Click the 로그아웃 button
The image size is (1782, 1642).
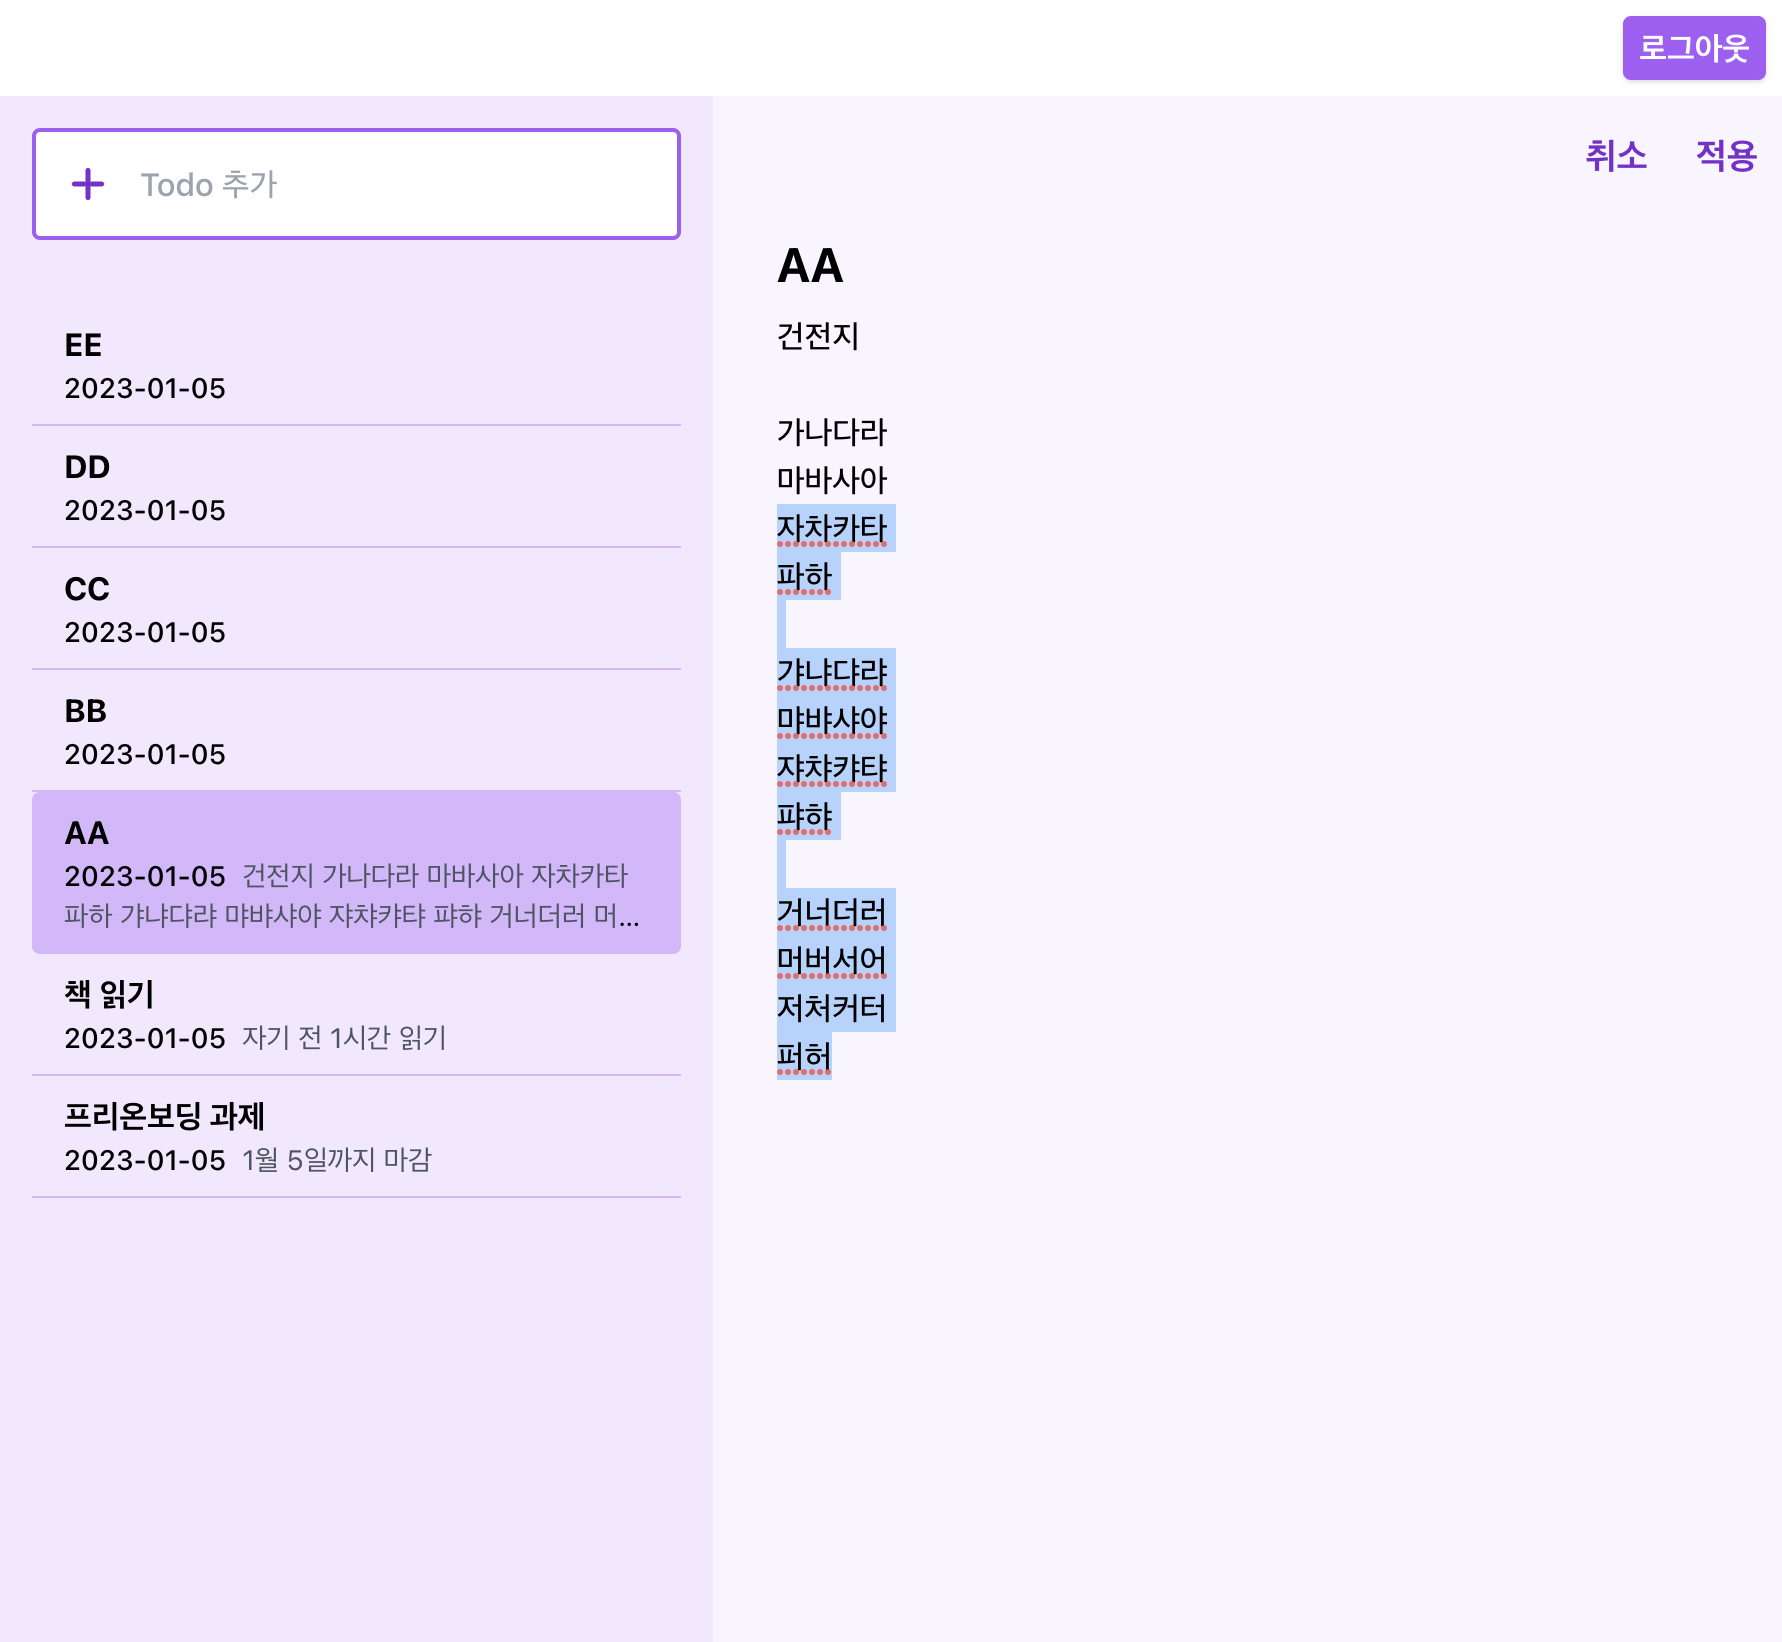click(x=1694, y=48)
